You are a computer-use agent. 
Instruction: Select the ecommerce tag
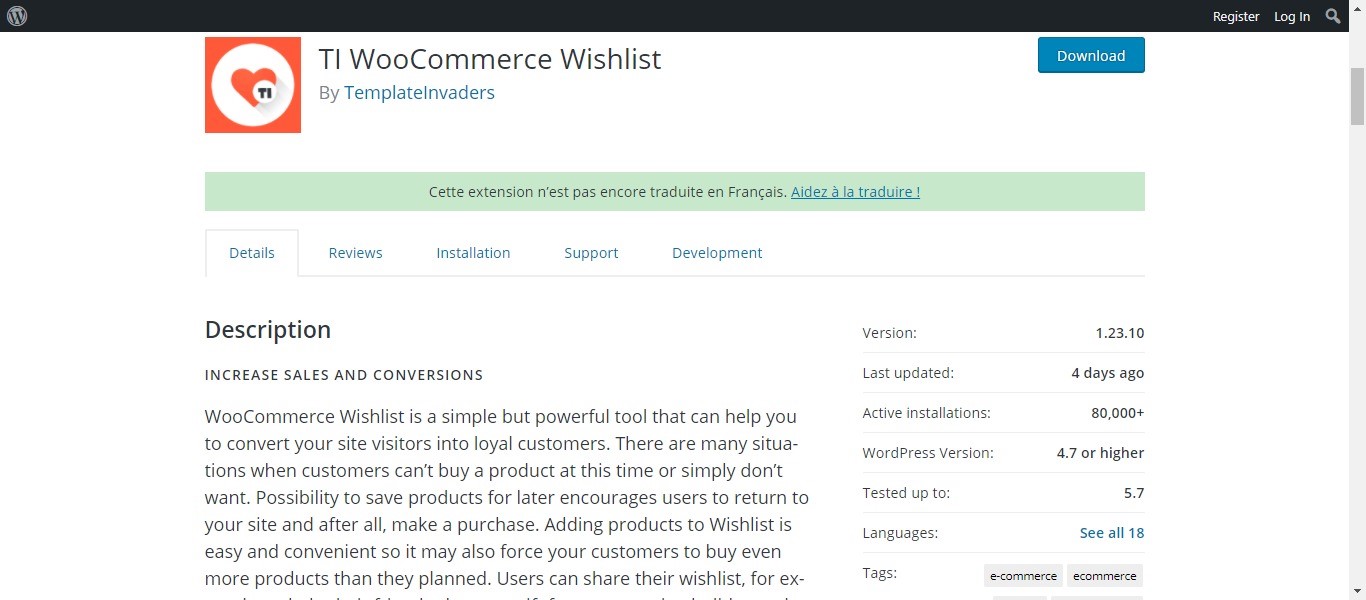click(x=1105, y=575)
